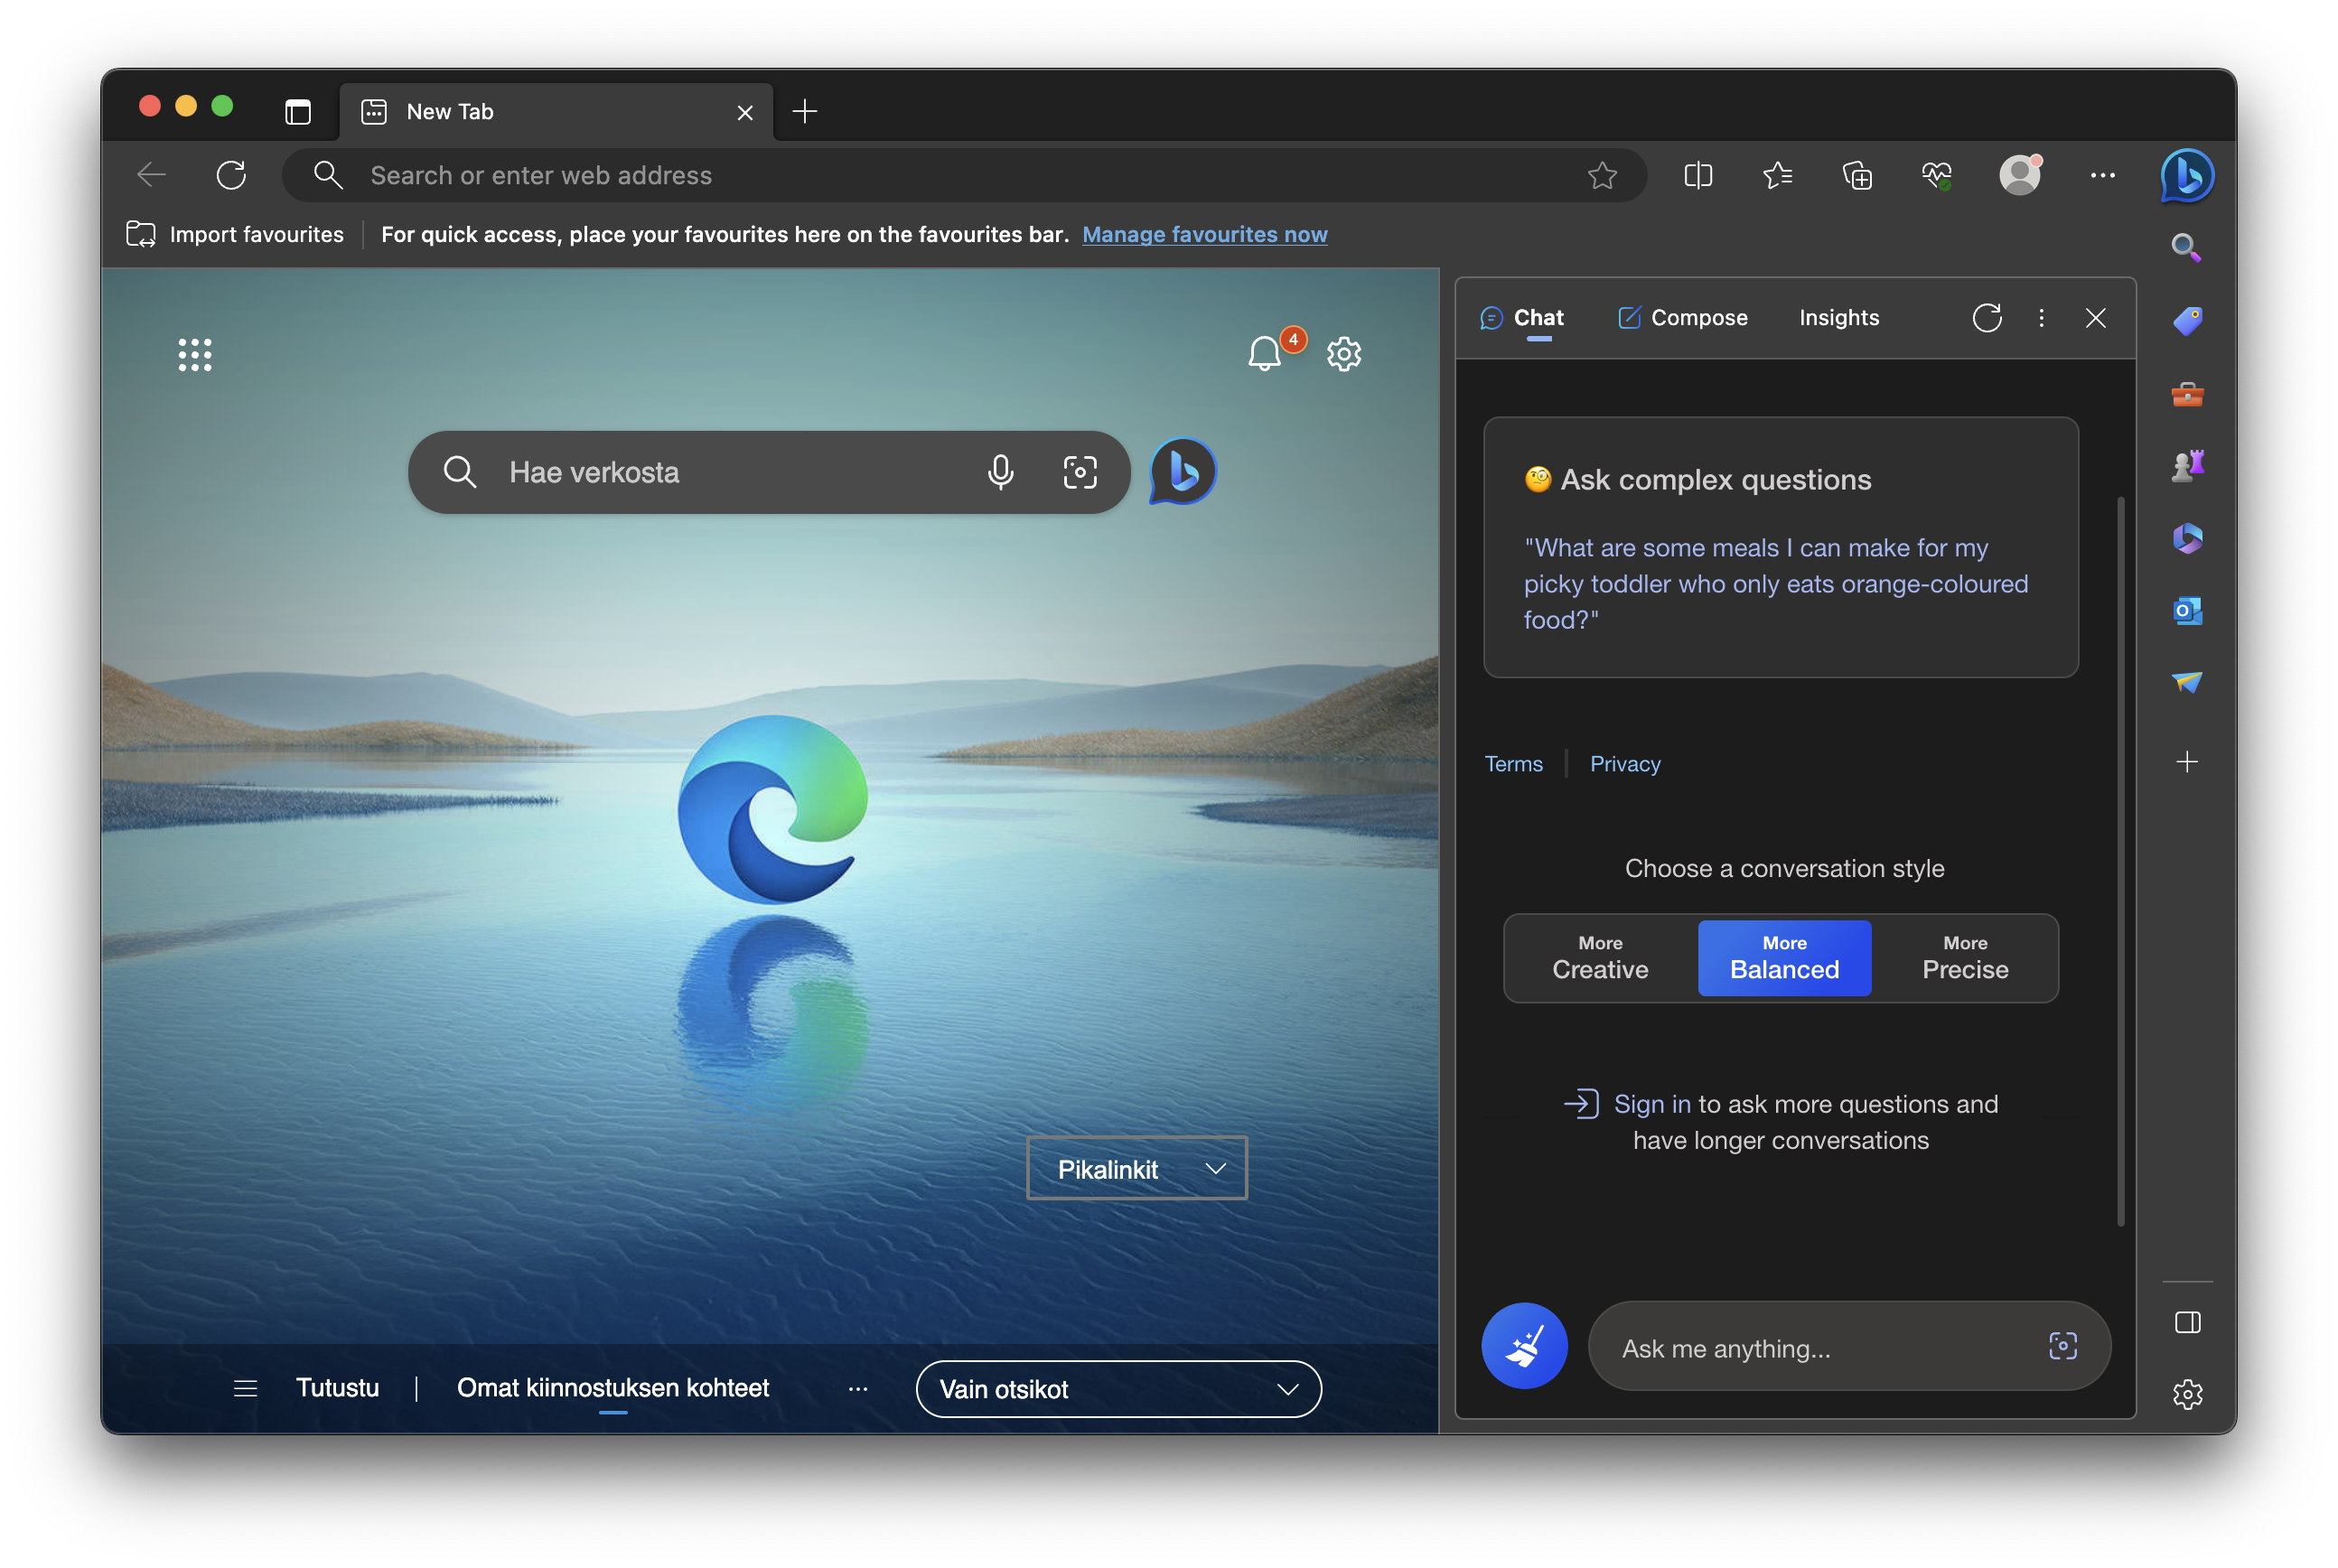
Task: Close the Copilot panel
Action: pos(2095,318)
